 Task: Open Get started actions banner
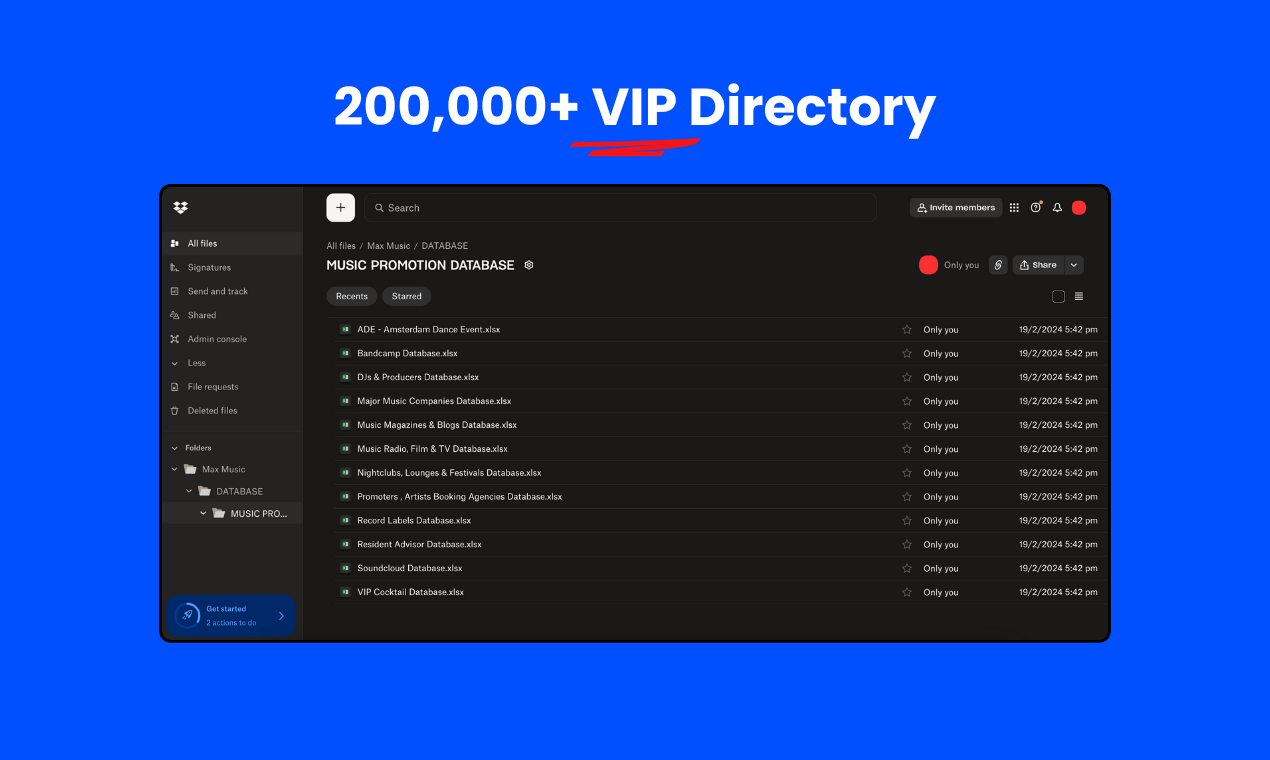click(x=231, y=616)
